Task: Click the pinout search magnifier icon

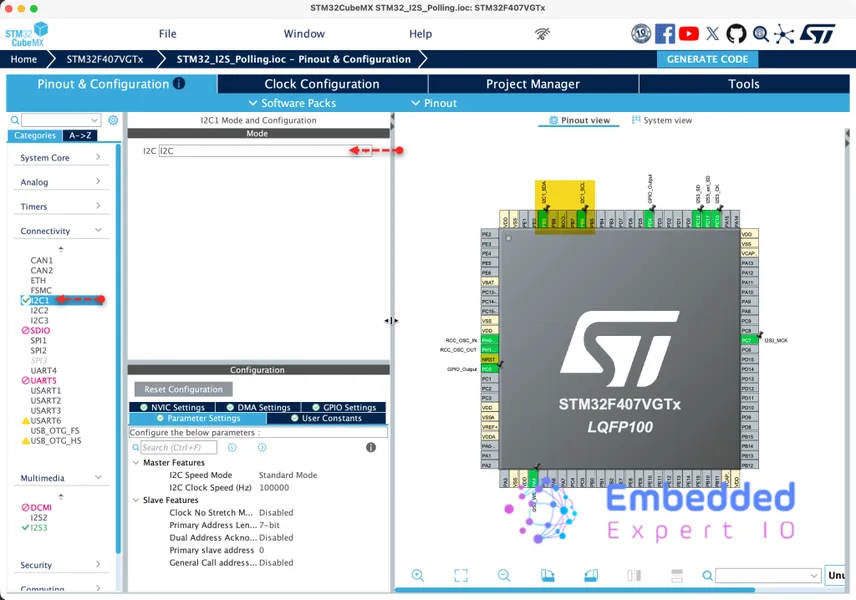Action: [x=707, y=575]
